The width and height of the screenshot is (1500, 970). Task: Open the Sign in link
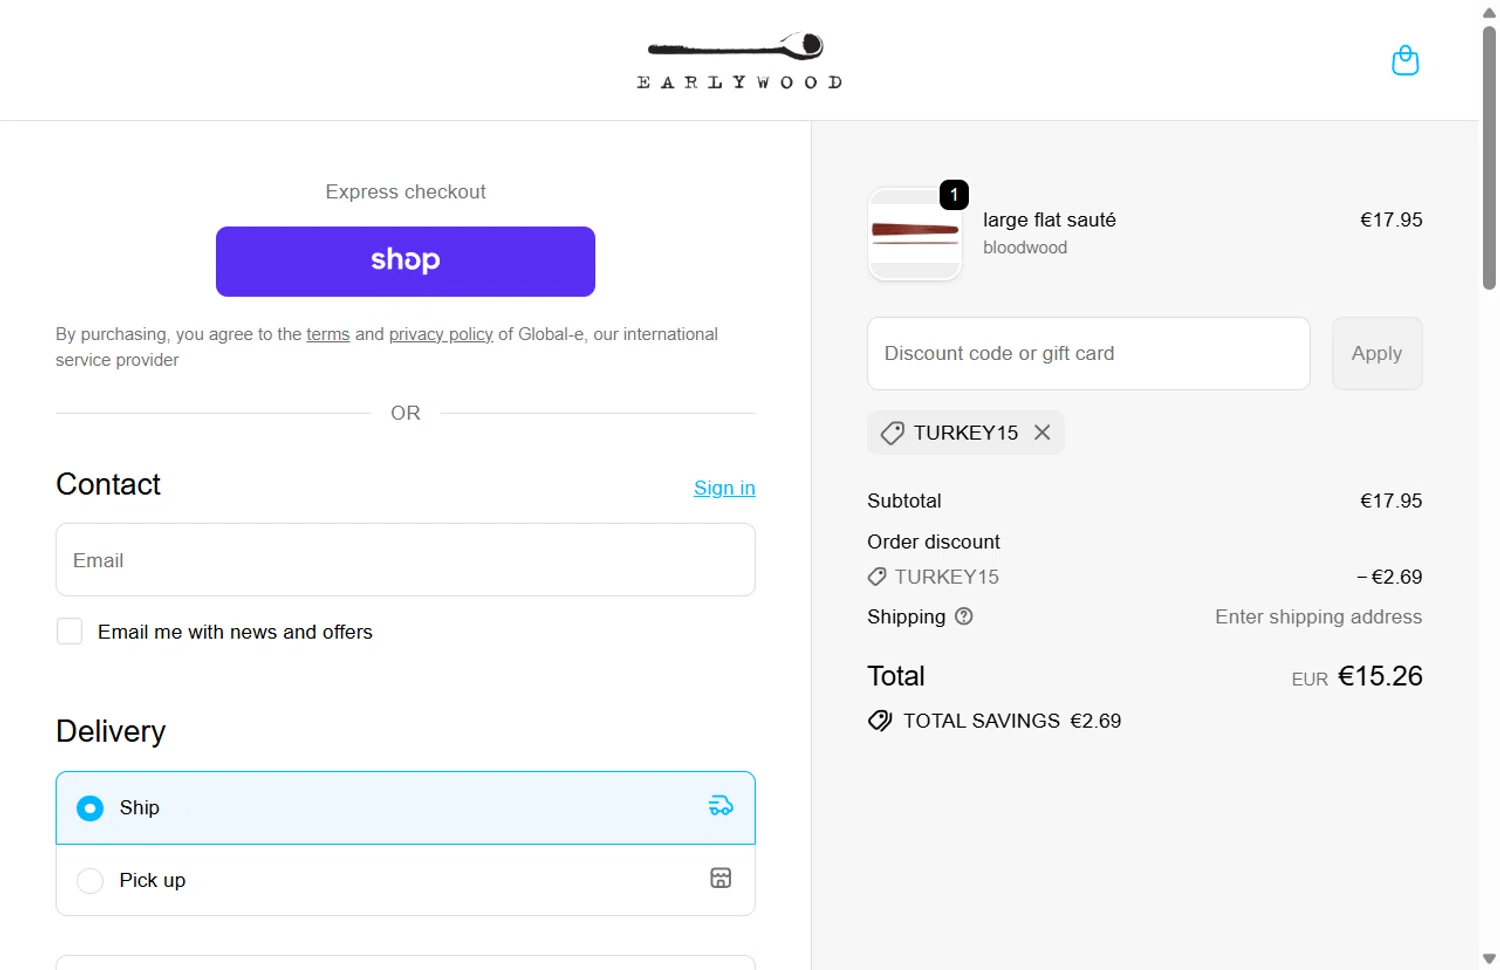click(x=724, y=488)
